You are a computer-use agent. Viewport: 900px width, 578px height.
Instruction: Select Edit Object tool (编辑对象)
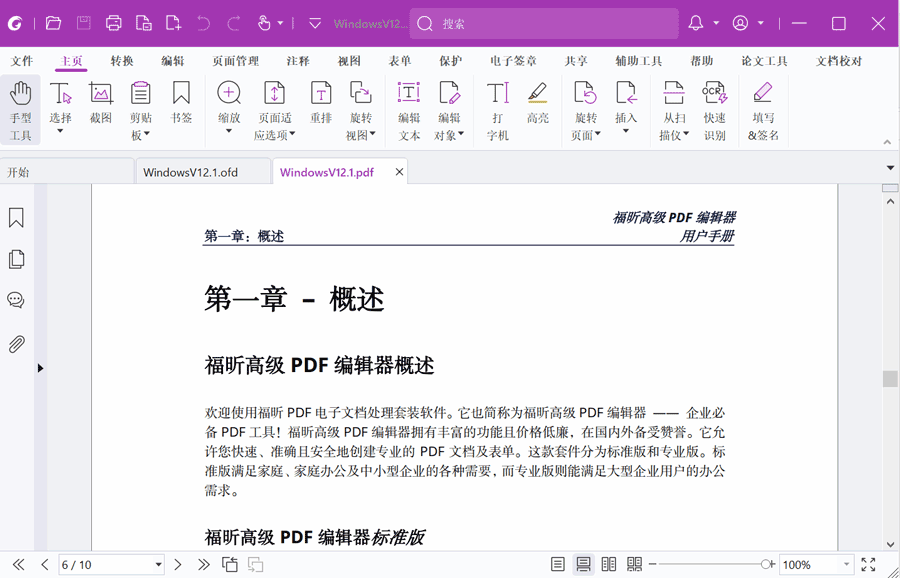pos(449,110)
